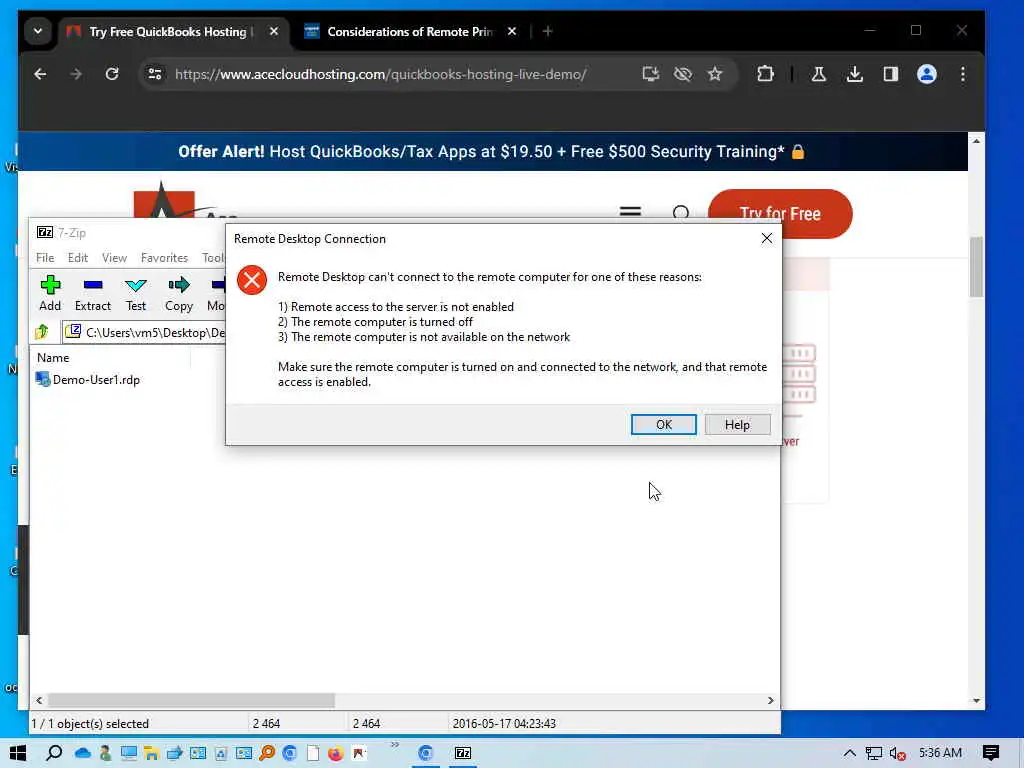Open OneDrive cloud icon in the taskbar
Image resolution: width=1024 pixels, height=768 pixels.
click(83, 754)
